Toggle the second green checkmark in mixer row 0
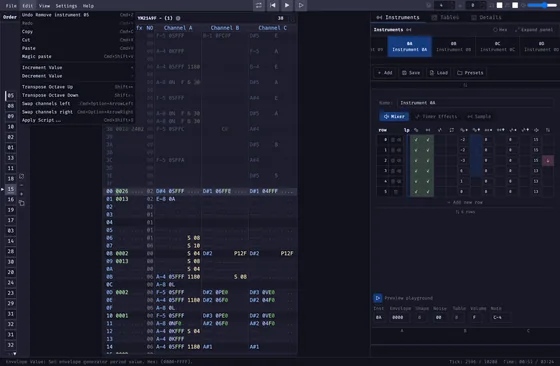This screenshot has height=366, width=560. (x=428, y=140)
